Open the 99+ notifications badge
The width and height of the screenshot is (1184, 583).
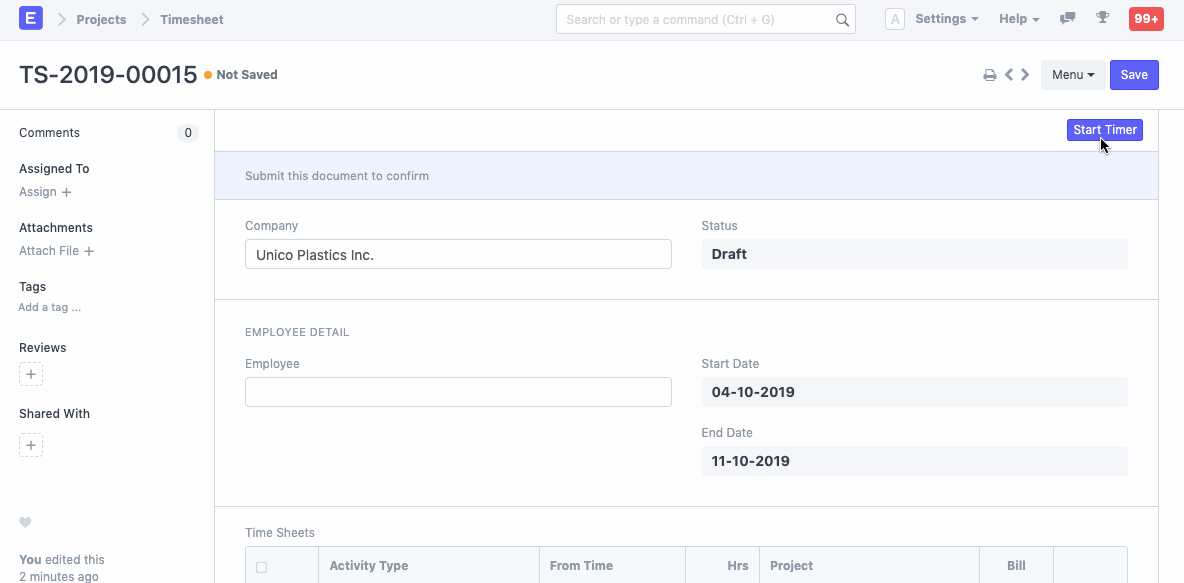tap(1145, 18)
